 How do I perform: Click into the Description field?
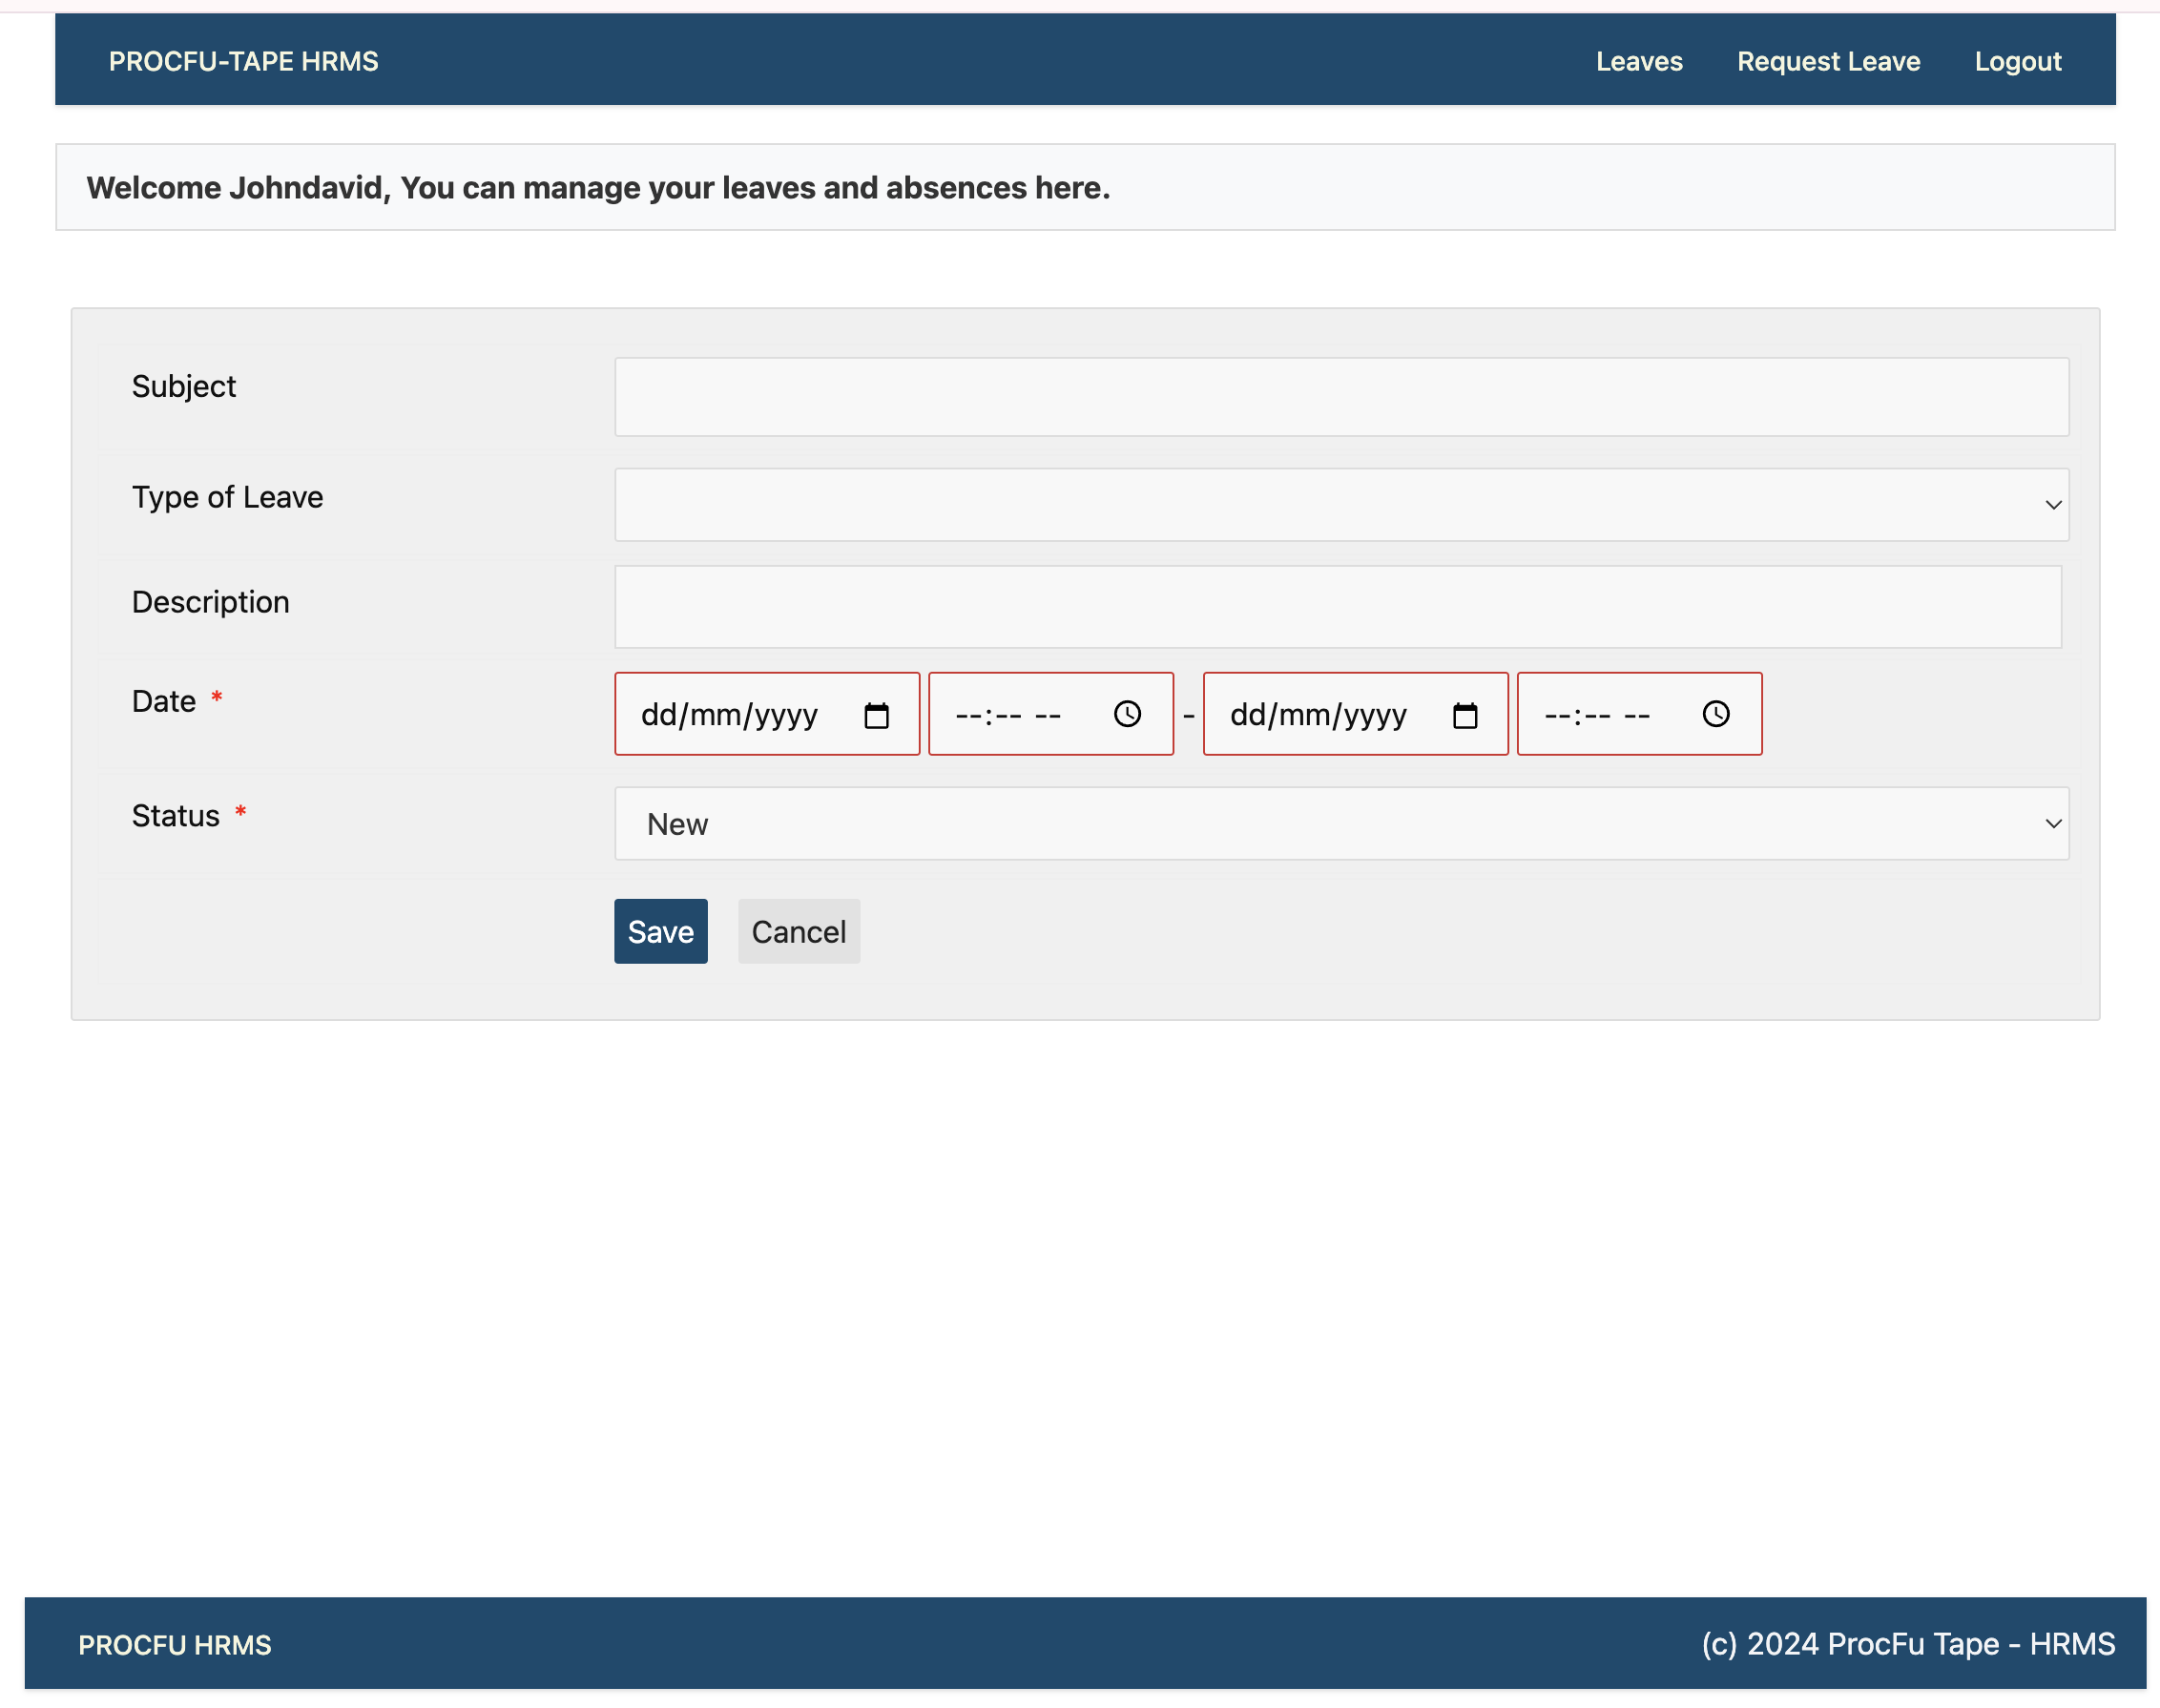coord(1337,607)
